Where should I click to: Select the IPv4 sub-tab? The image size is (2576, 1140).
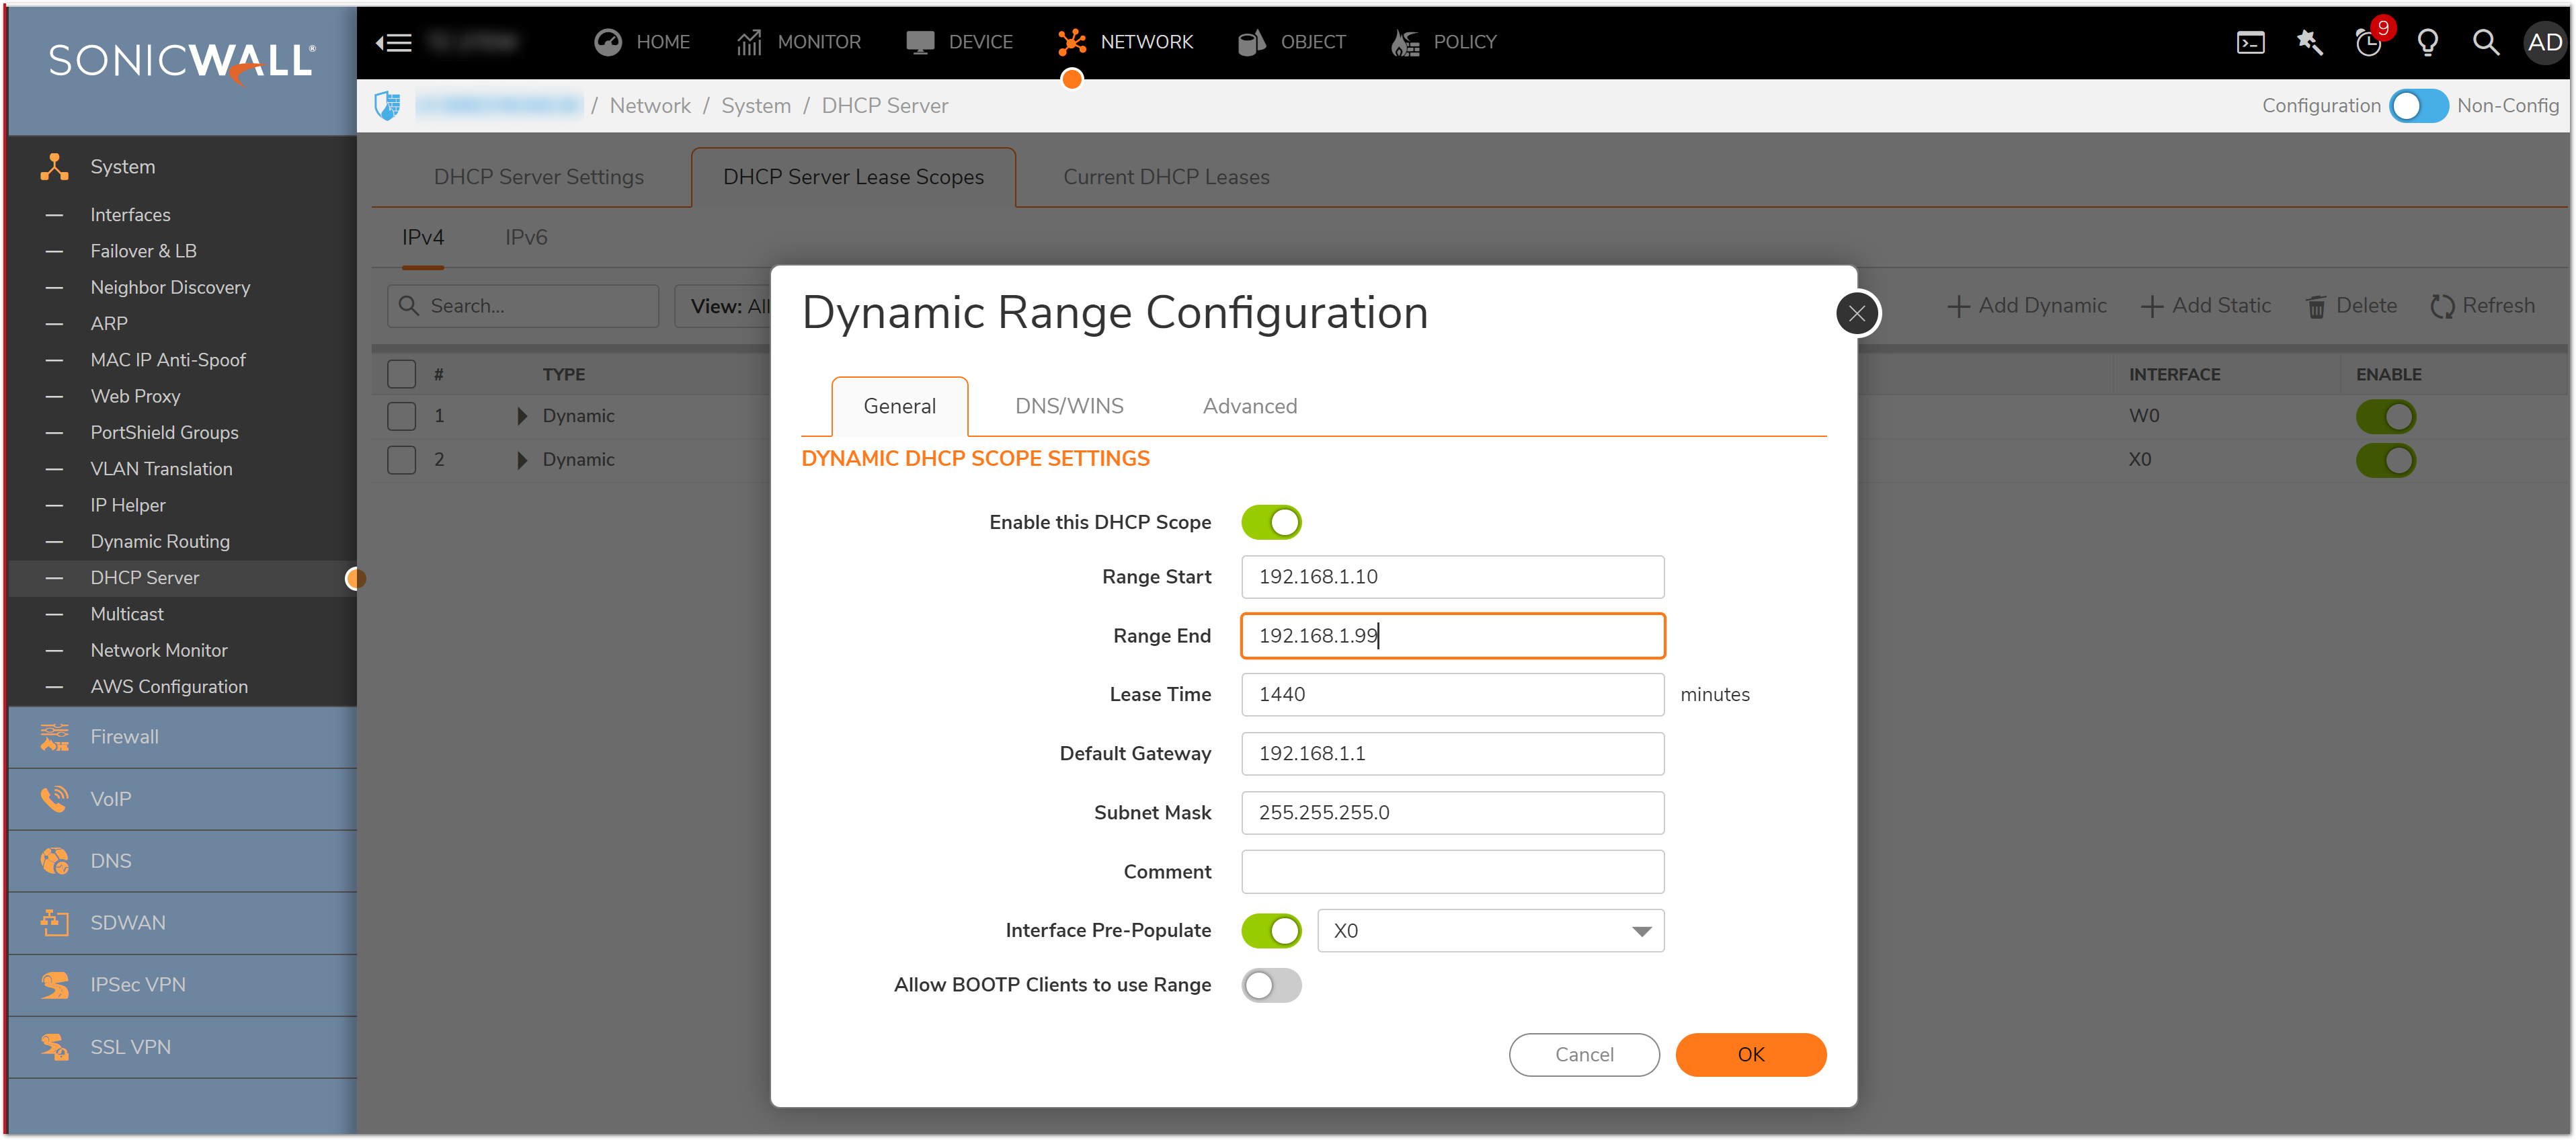[423, 237]
